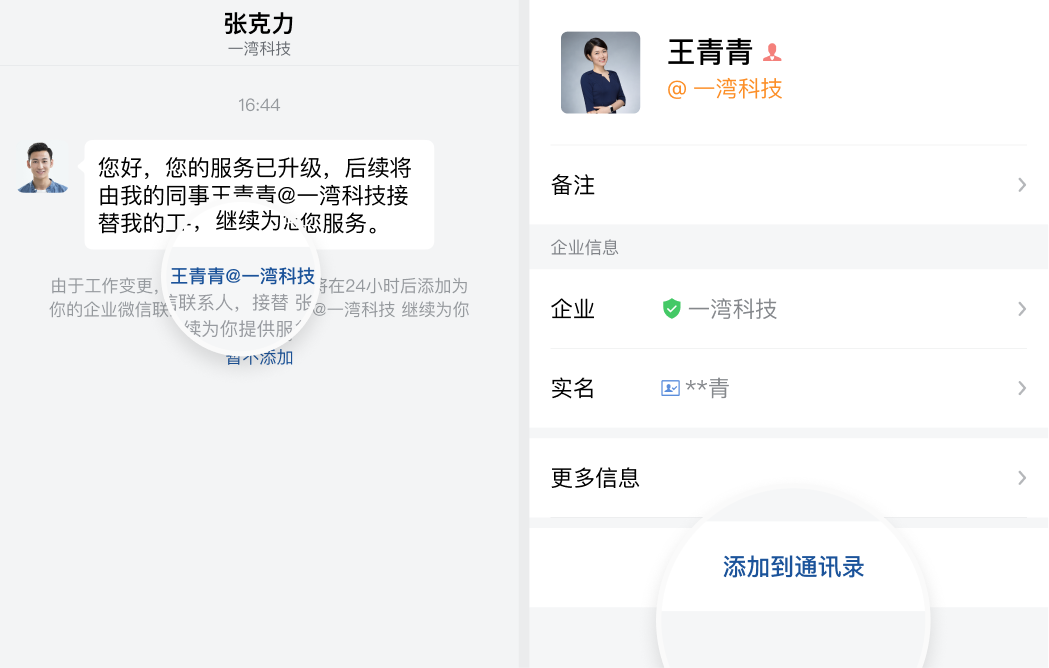Image resolution: width=1049 pixels, height=668 pixels.
Task: Expand the 备注 row chevron
Action: 1021,185
